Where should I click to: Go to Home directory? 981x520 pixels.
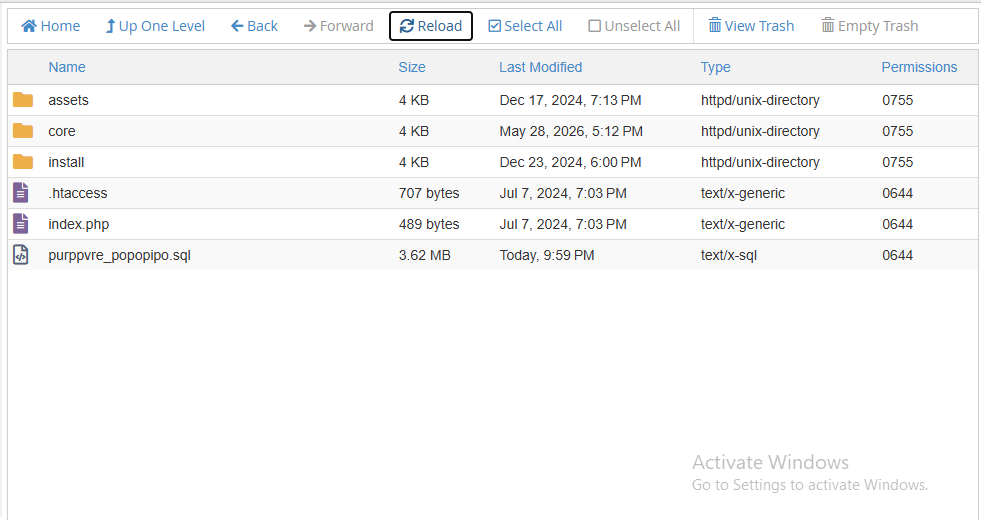51,26
